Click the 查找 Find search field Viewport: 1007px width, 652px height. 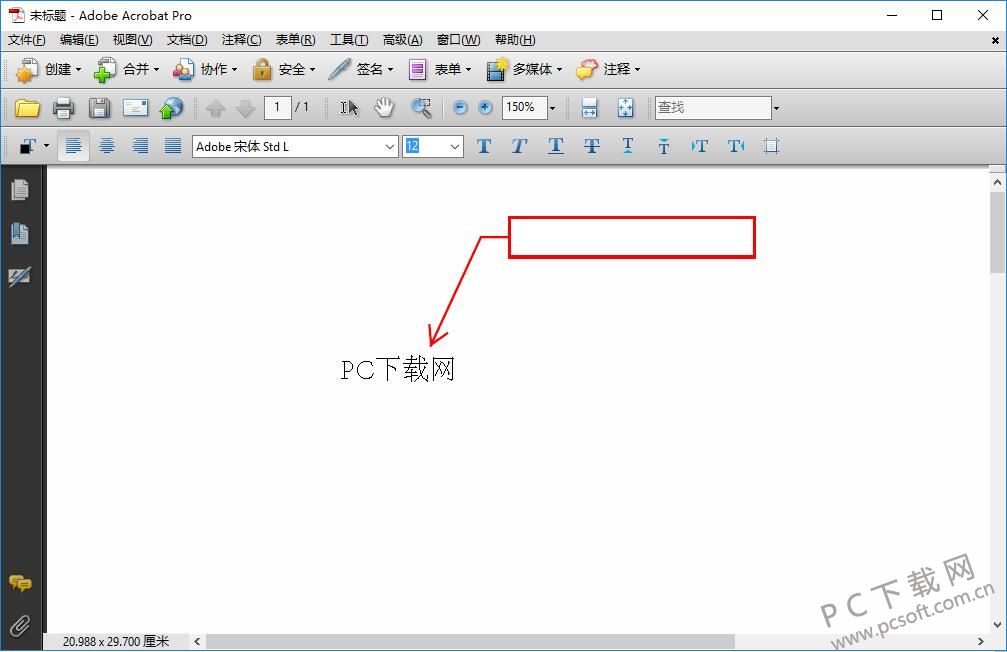713,107
